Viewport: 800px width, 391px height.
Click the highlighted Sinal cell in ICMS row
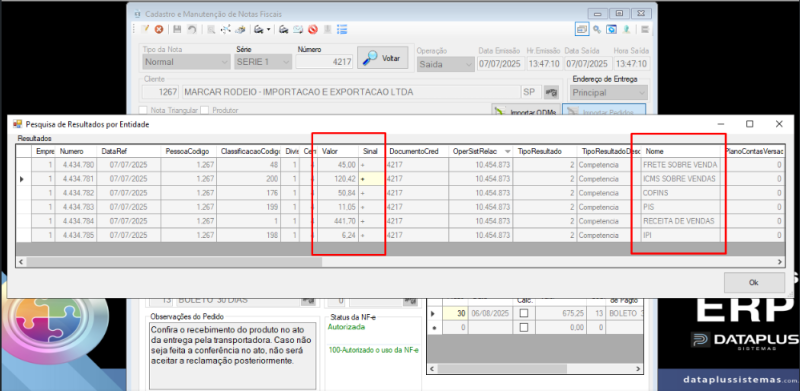pyautogui.click(x=371, y=179)
